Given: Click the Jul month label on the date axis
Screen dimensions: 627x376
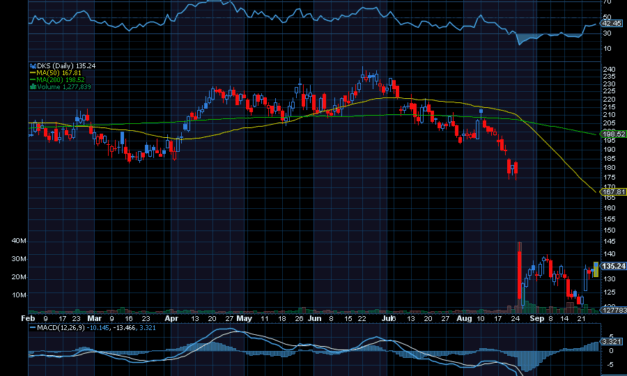Looking at the screenshot, I should 388,318.
